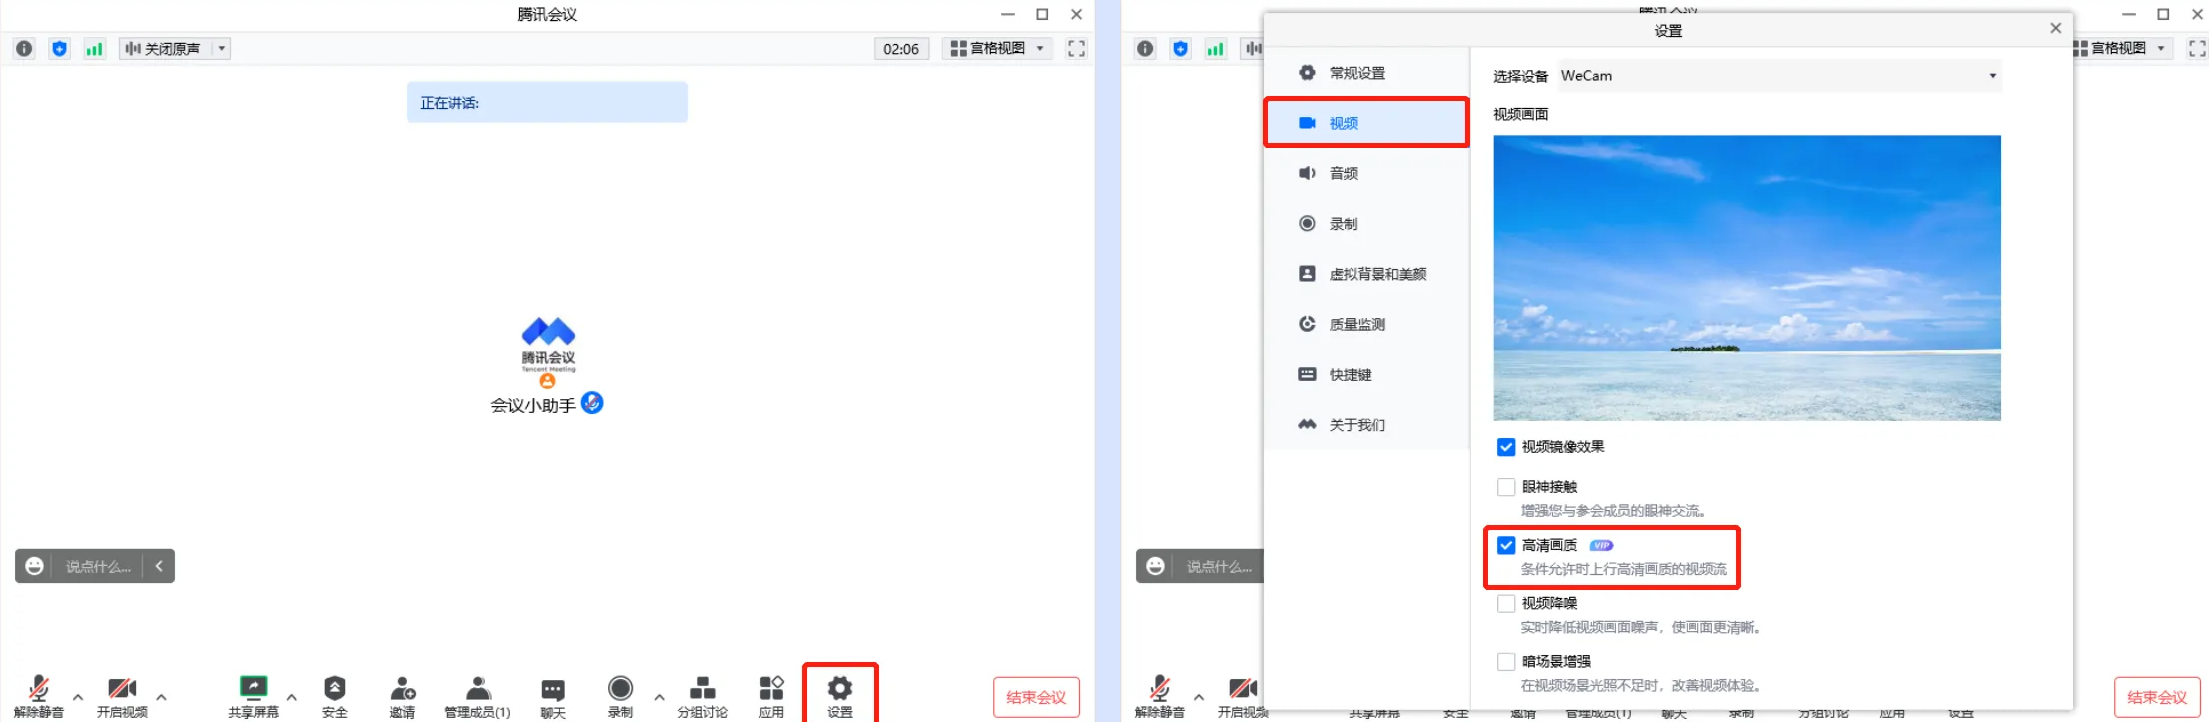Switch to 音频 settings tab
This screenshot has width=2209, height=722.
pyautogui.click(x=1366, y=173)
